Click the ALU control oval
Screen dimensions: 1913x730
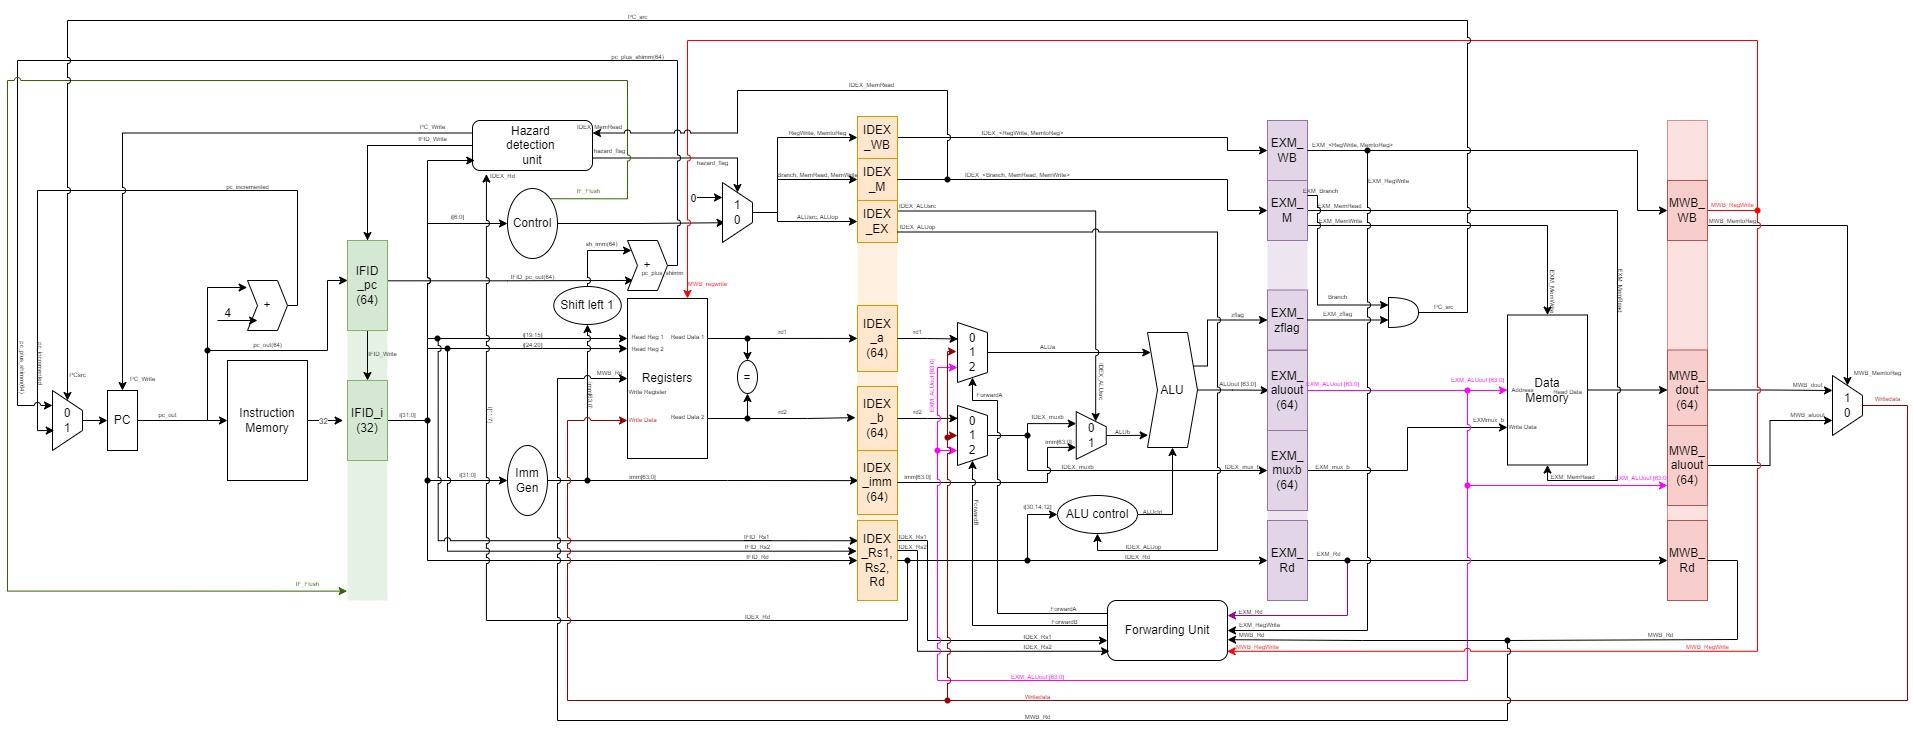click(1097, 514)
